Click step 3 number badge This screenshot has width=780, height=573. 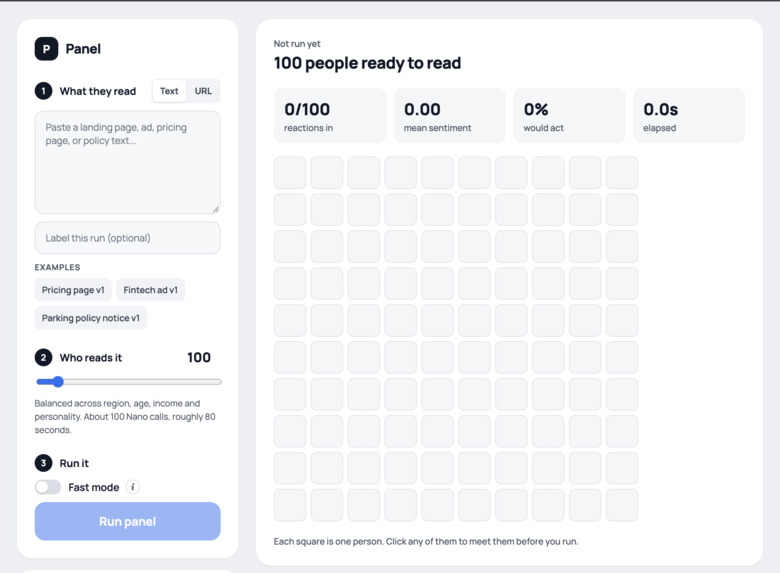click(43, 463)
